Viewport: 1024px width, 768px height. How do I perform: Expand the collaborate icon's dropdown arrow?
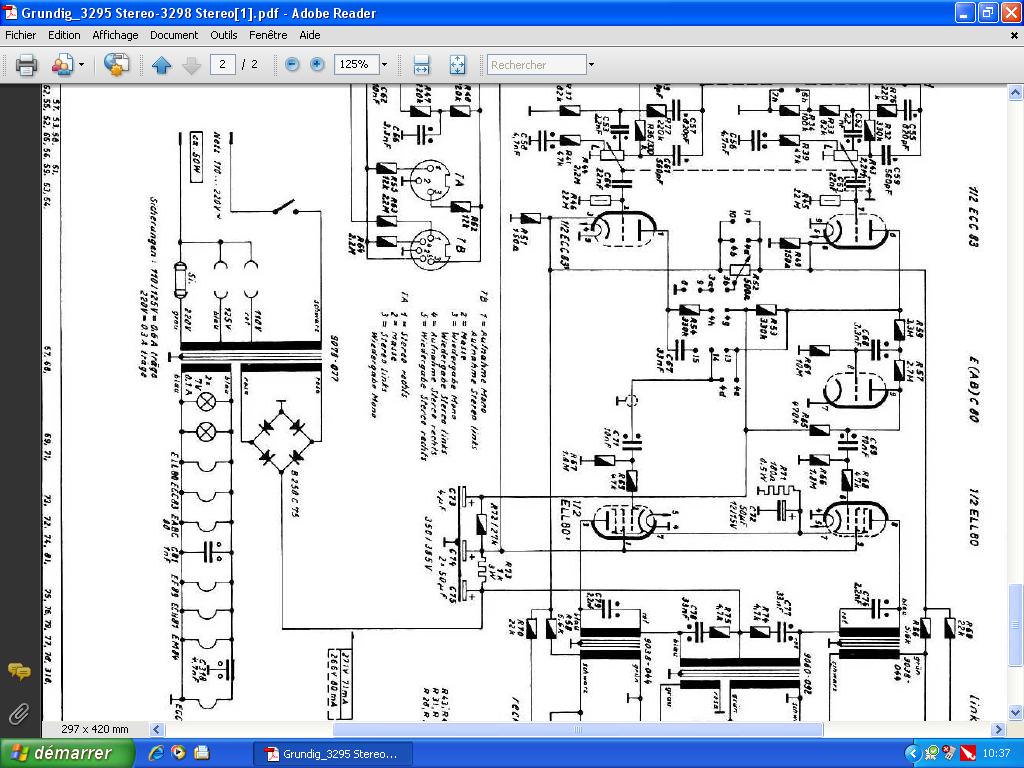[82, 65]
